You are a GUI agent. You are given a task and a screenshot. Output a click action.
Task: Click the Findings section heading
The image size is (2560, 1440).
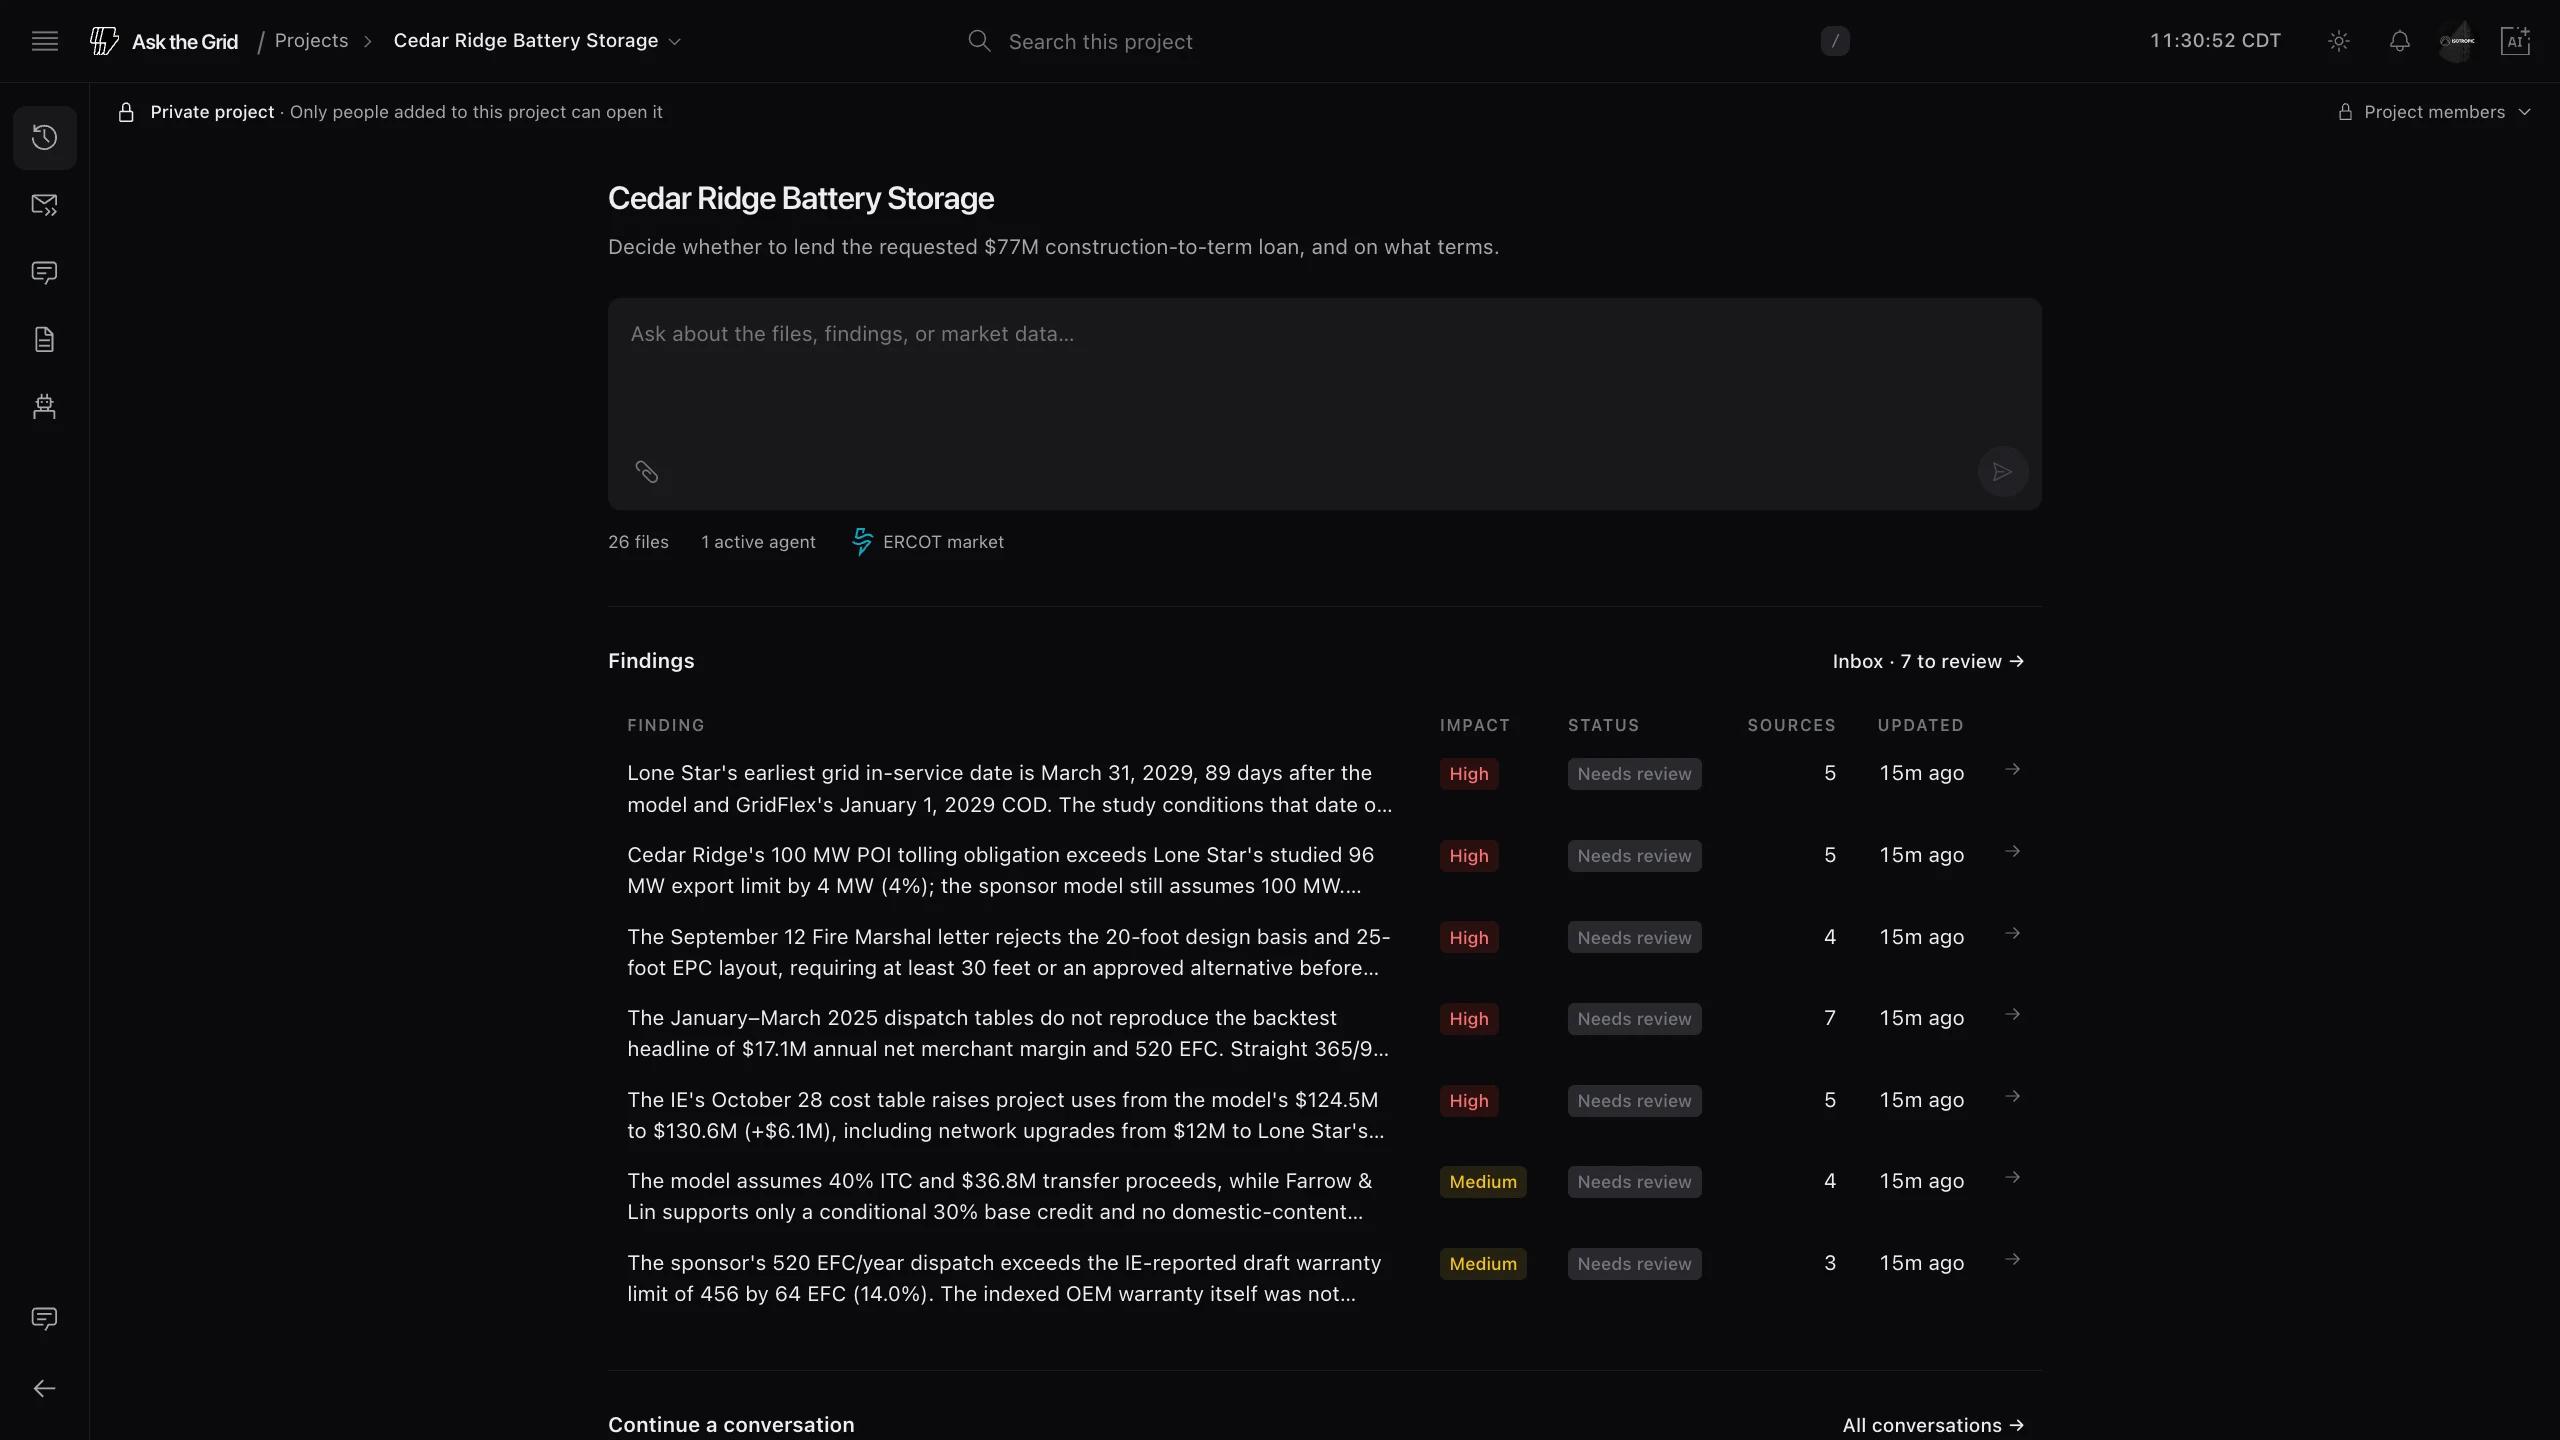(651, 661)
